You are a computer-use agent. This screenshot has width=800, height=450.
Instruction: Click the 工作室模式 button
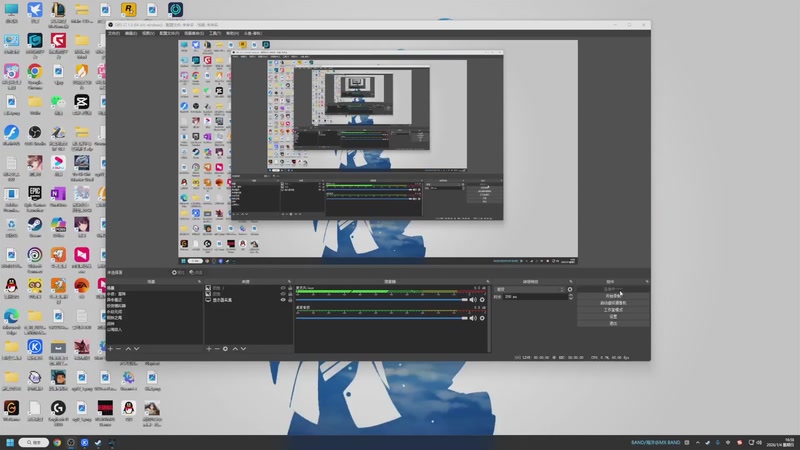point(613,310)
